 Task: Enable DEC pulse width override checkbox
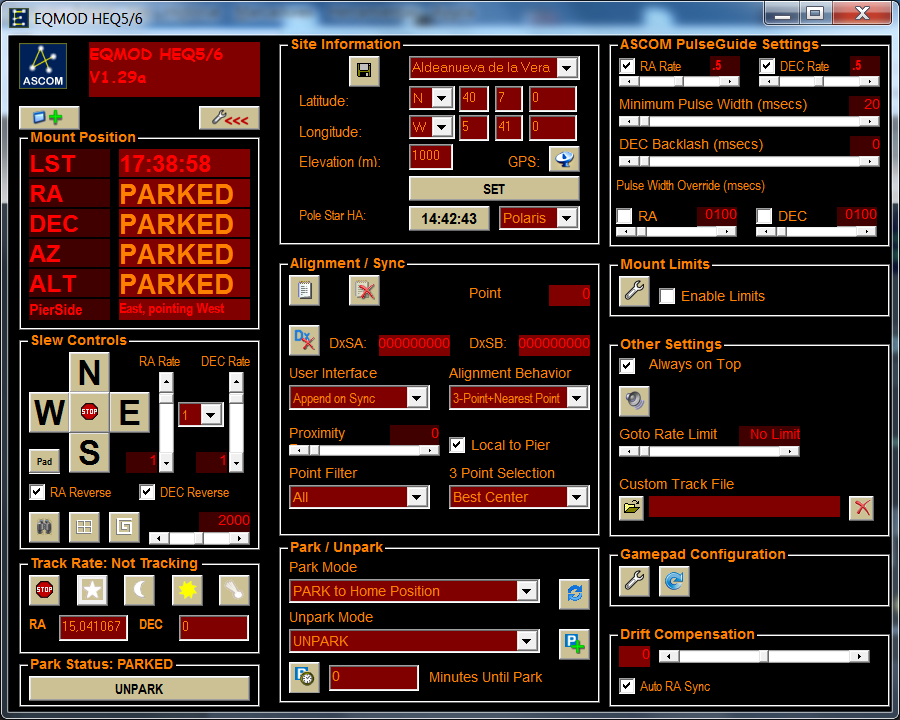pyautogui.click(x=764, y=216)
